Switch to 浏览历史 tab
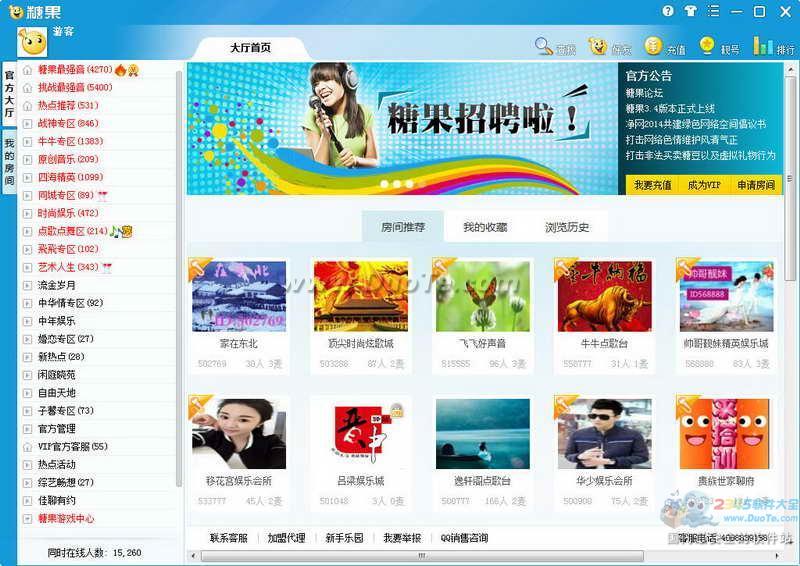Screen dimensions: 800x566 (567, 227)
